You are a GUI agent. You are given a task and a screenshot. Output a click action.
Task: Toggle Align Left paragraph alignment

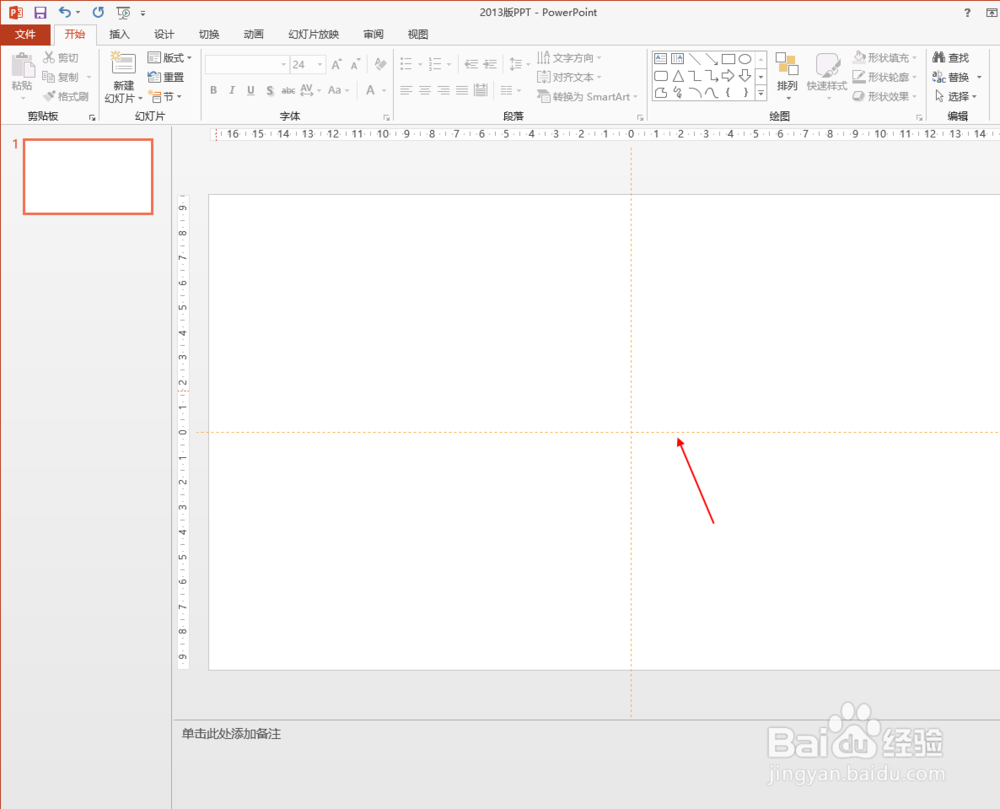coord(406,91)
